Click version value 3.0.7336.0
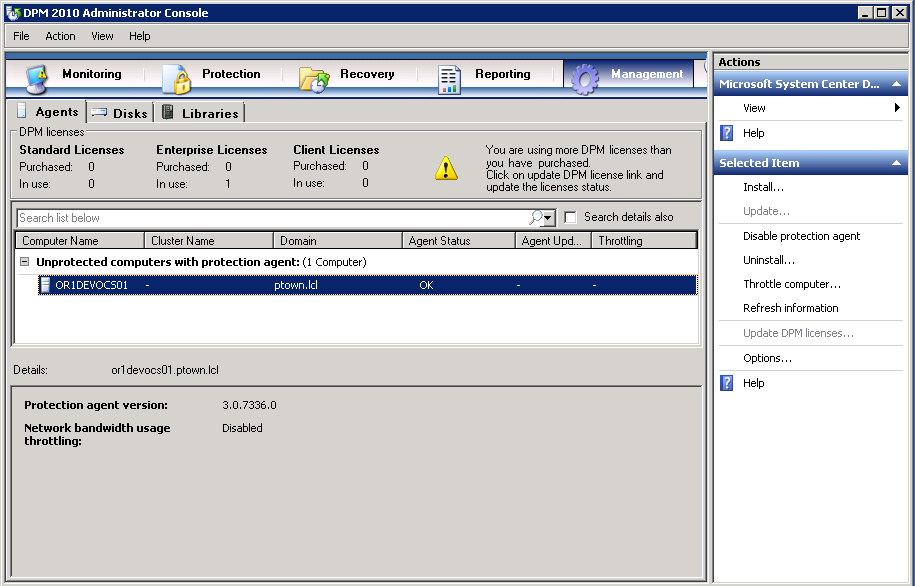915x586 pixels. tap(249, 404)
